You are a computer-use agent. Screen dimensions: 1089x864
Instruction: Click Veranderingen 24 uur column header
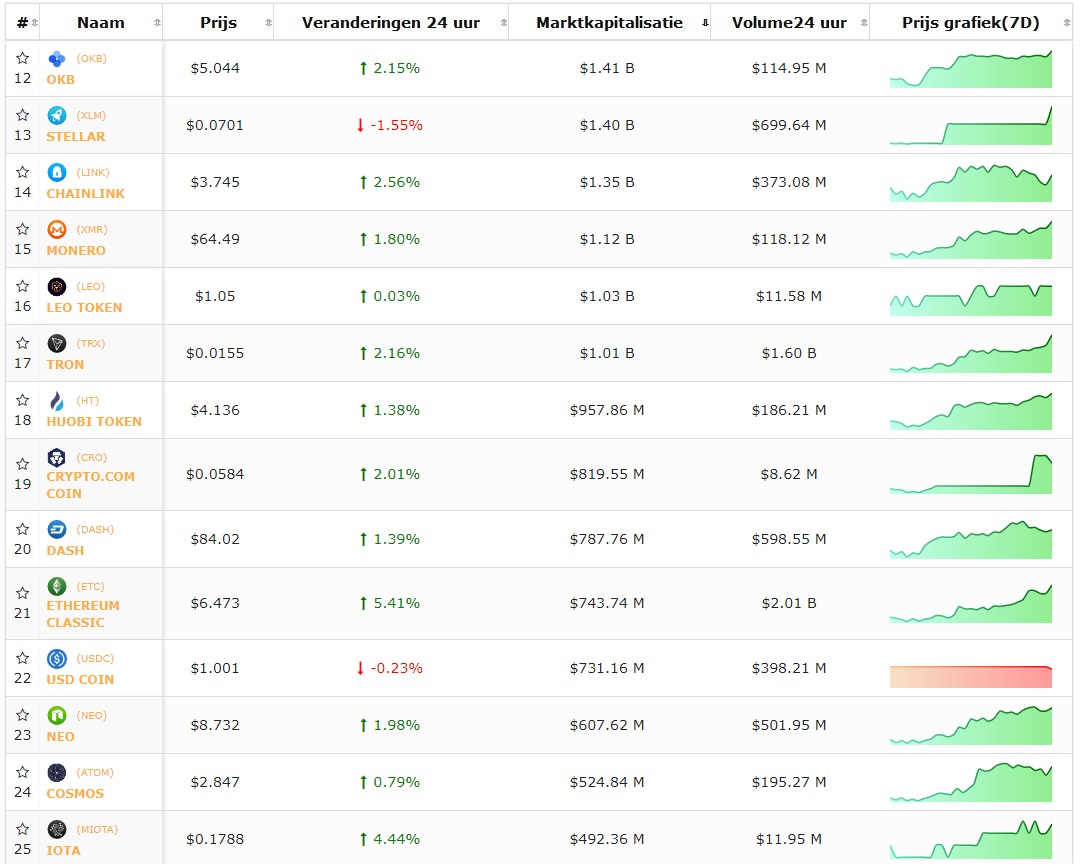click(x=390, y=23)
